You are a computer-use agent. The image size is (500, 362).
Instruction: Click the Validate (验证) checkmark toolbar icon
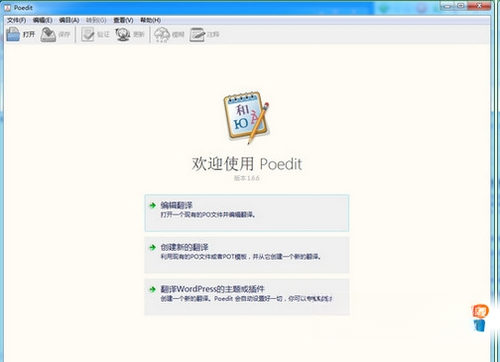pyautogui.click(x=88, y=34)
